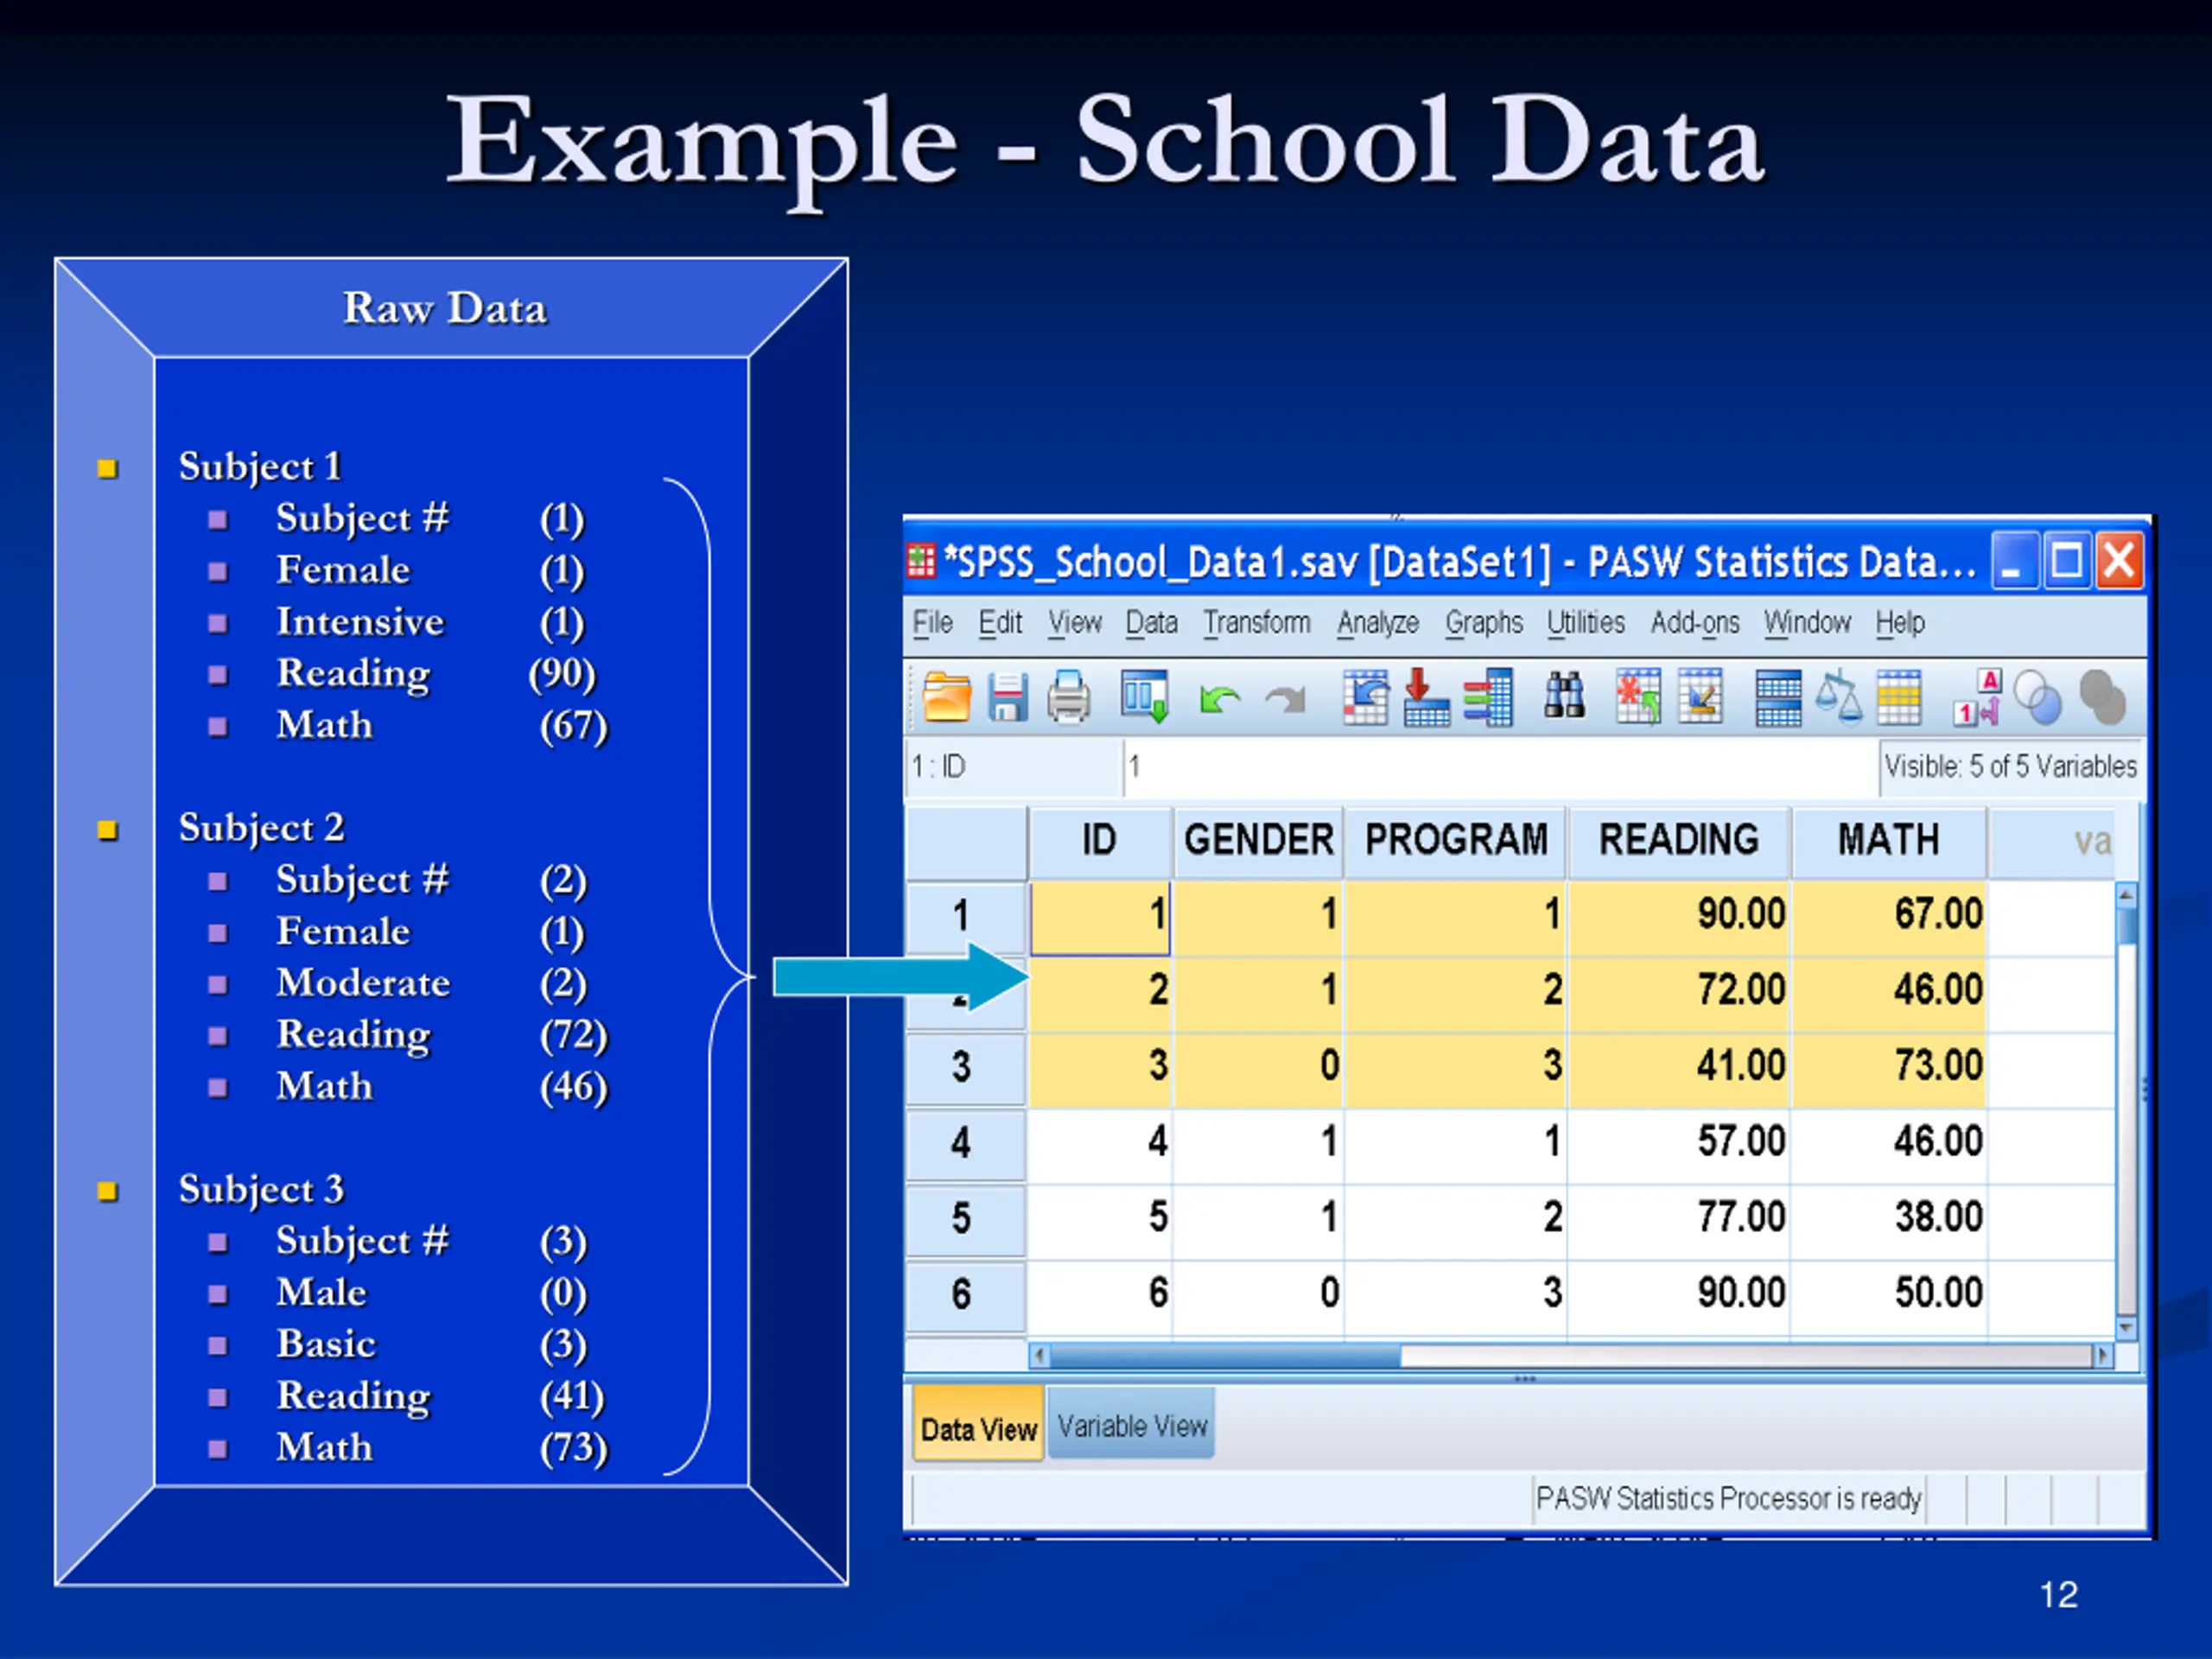Open the Analyze menu
This screenshot has height=1659, width=2212.
[x=1378, y=623]
